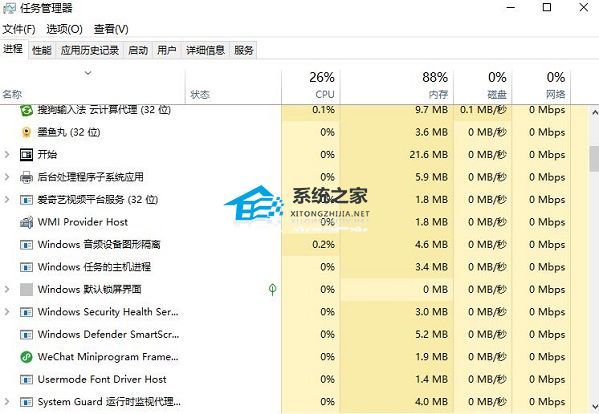The image size is (599, 414).
Task: Switch to the 性能 tab
Action: 42,50
